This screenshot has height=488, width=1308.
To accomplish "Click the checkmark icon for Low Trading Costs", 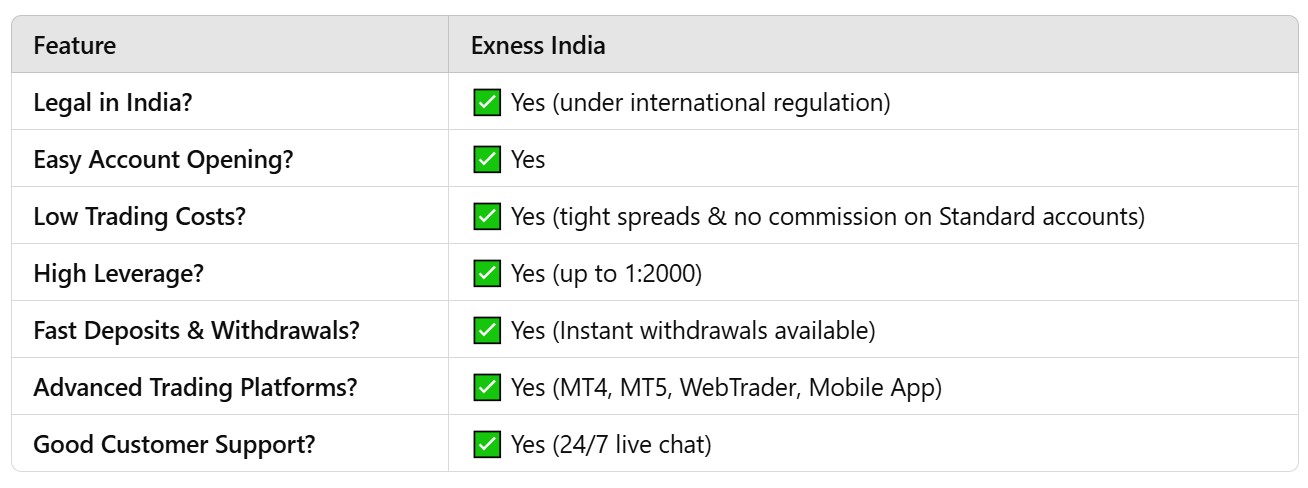I will [x=487, y=216].
